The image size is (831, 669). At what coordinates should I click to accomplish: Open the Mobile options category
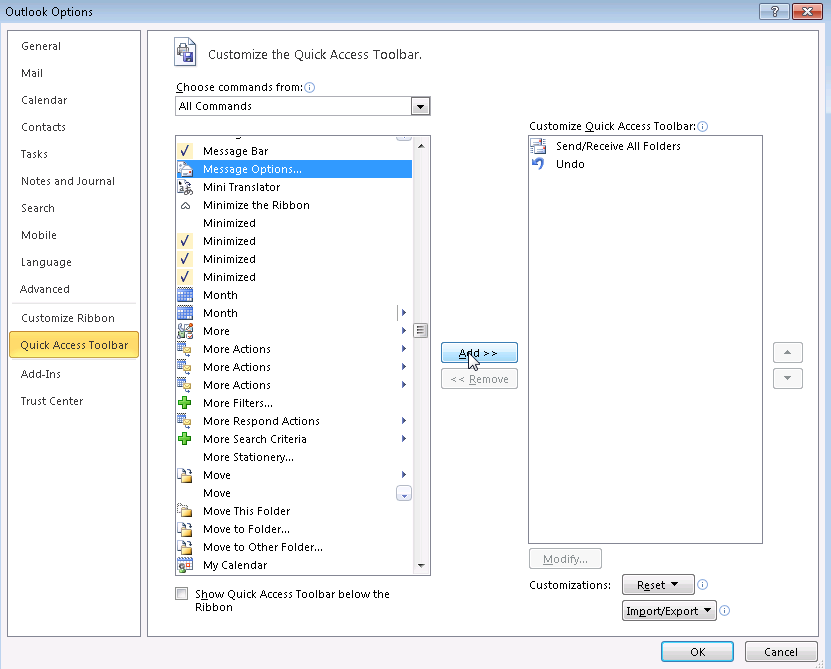[39, 235]
